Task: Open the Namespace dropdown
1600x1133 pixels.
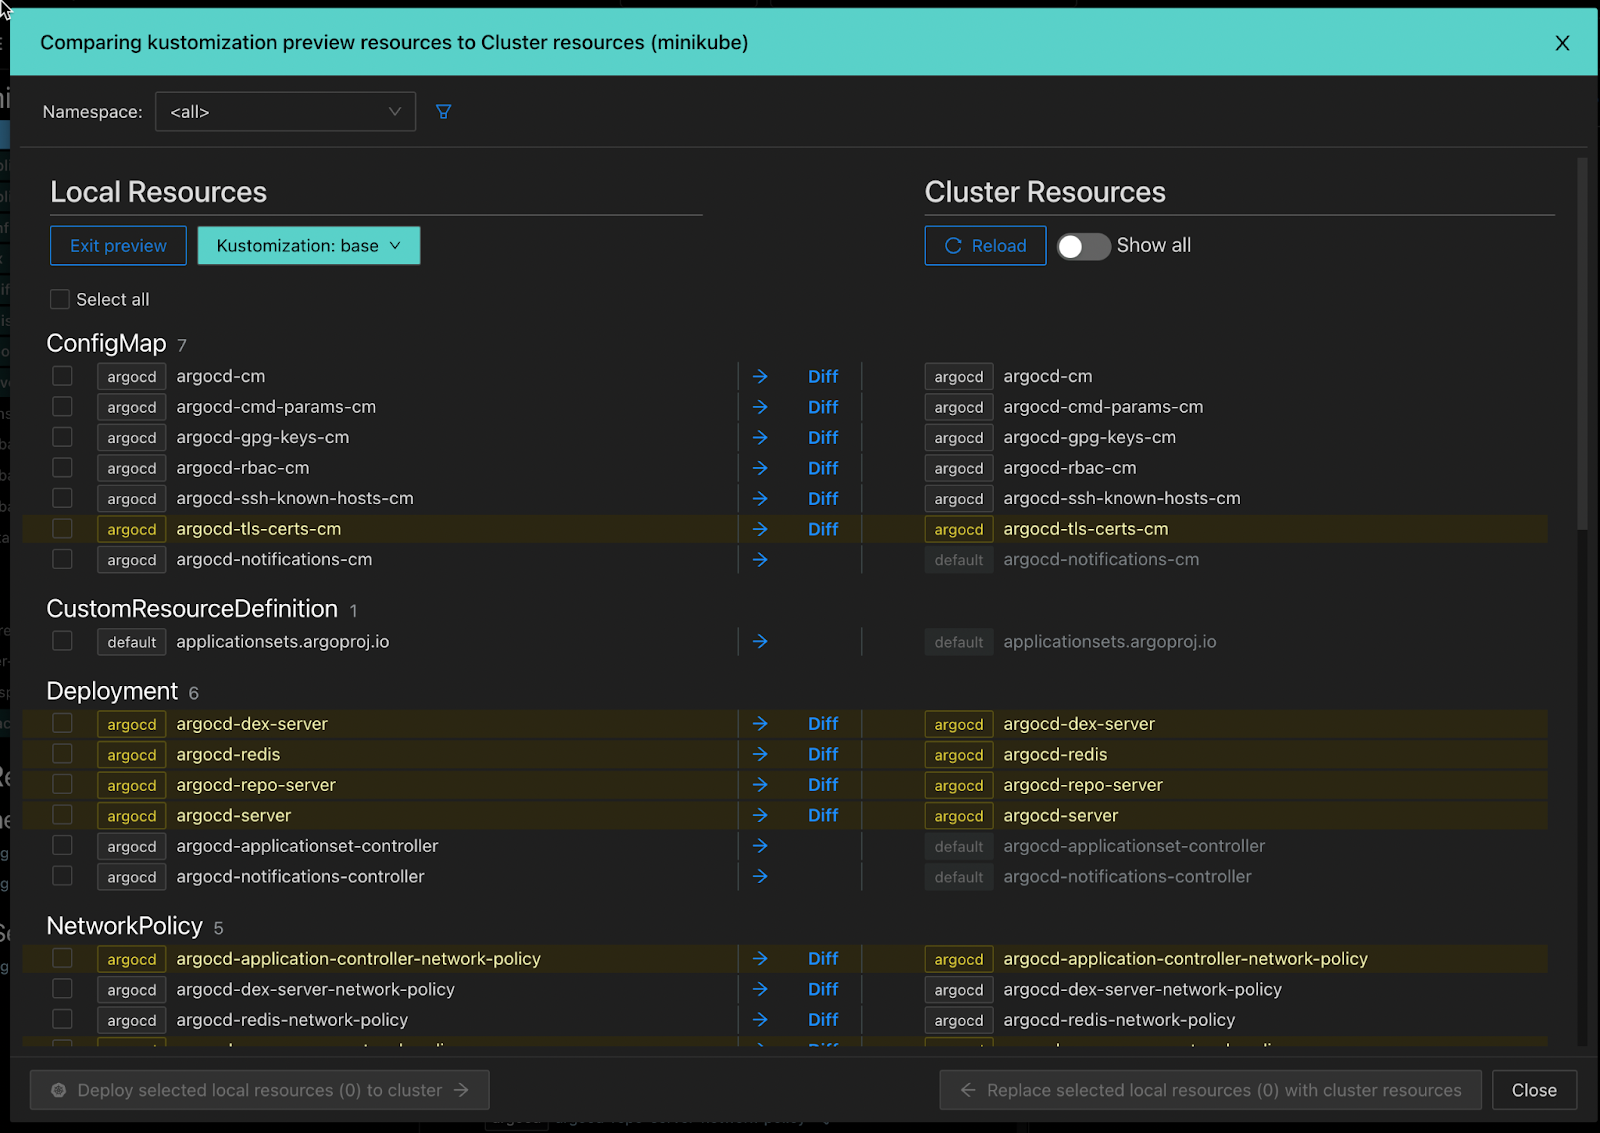Action: 285,112
